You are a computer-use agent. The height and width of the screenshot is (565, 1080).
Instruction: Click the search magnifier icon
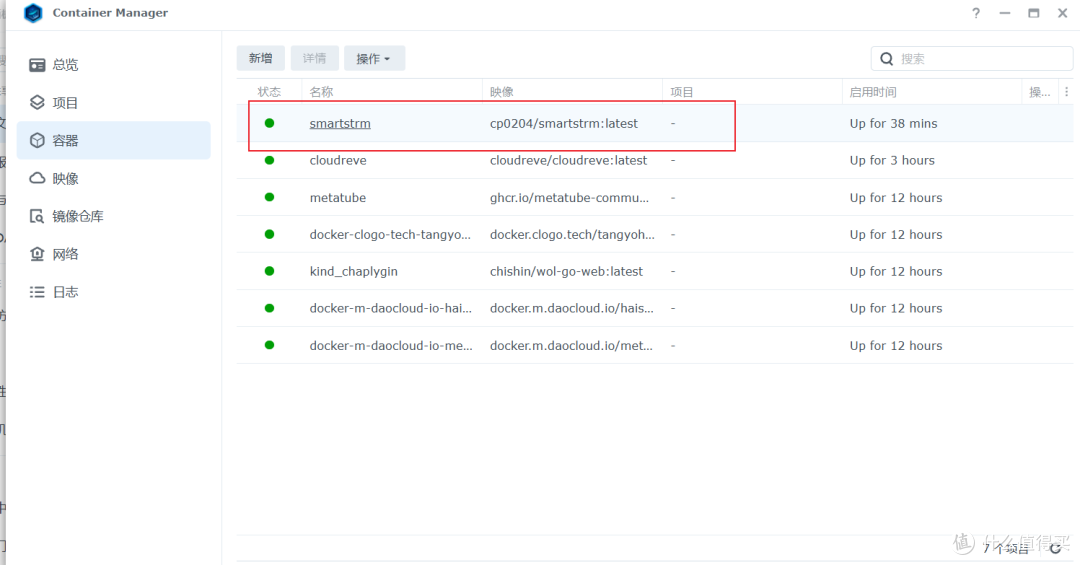886,59
